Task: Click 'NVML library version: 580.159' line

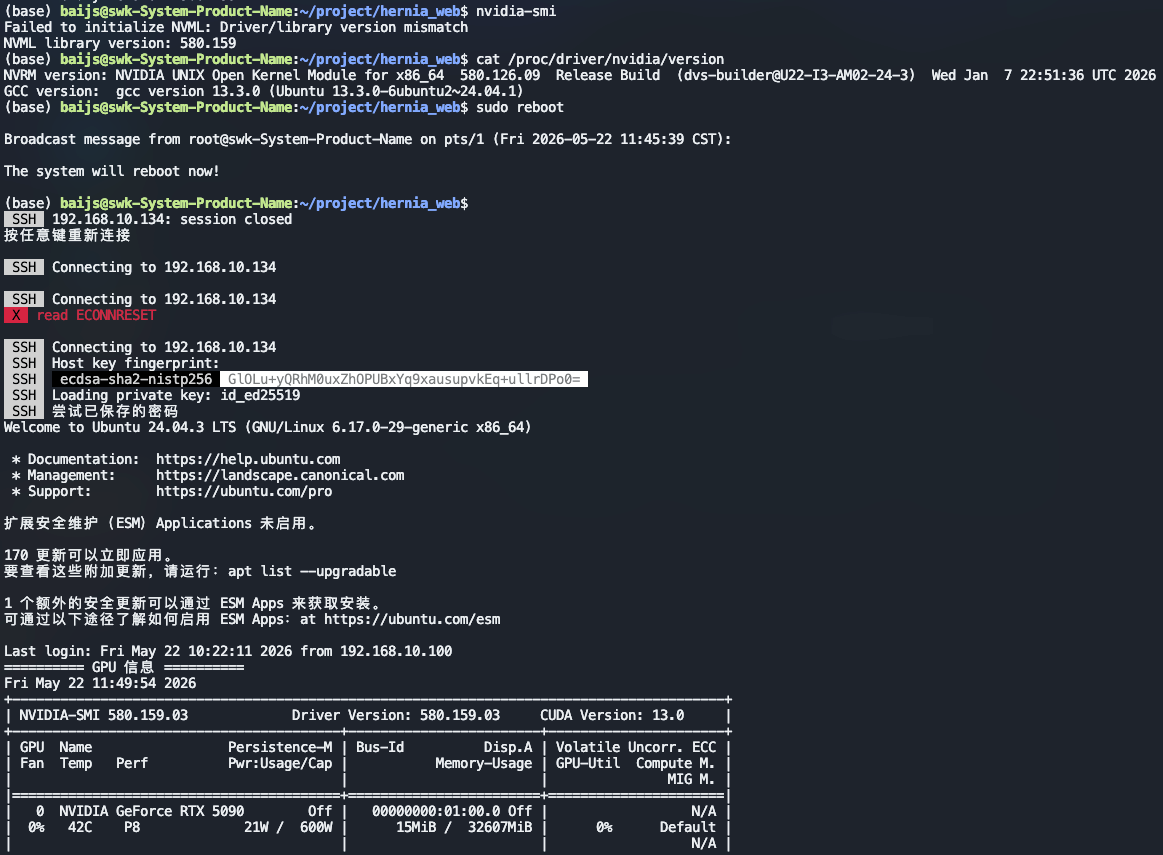Action: point(120,43)
